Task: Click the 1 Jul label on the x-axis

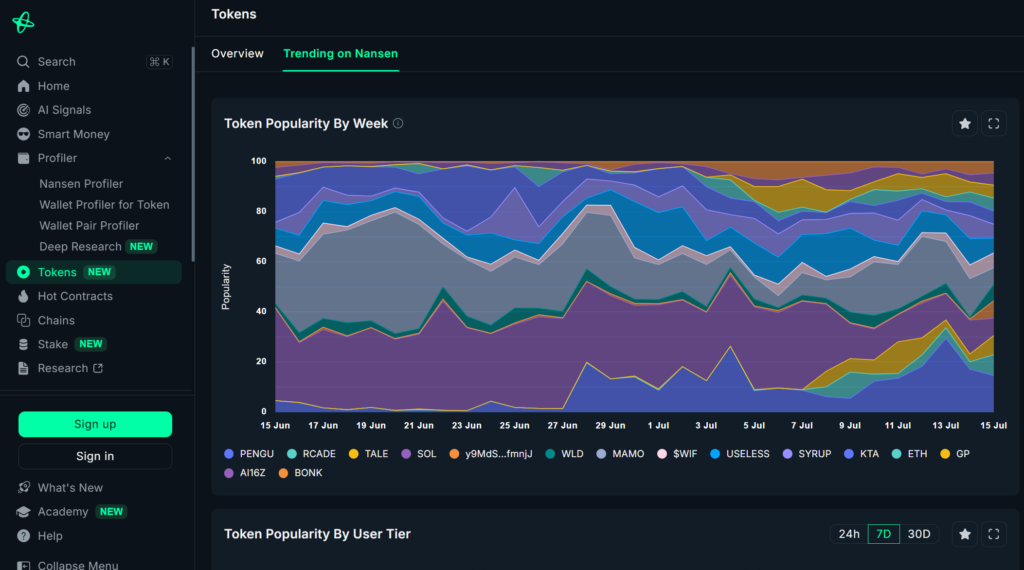Action: 658,426
